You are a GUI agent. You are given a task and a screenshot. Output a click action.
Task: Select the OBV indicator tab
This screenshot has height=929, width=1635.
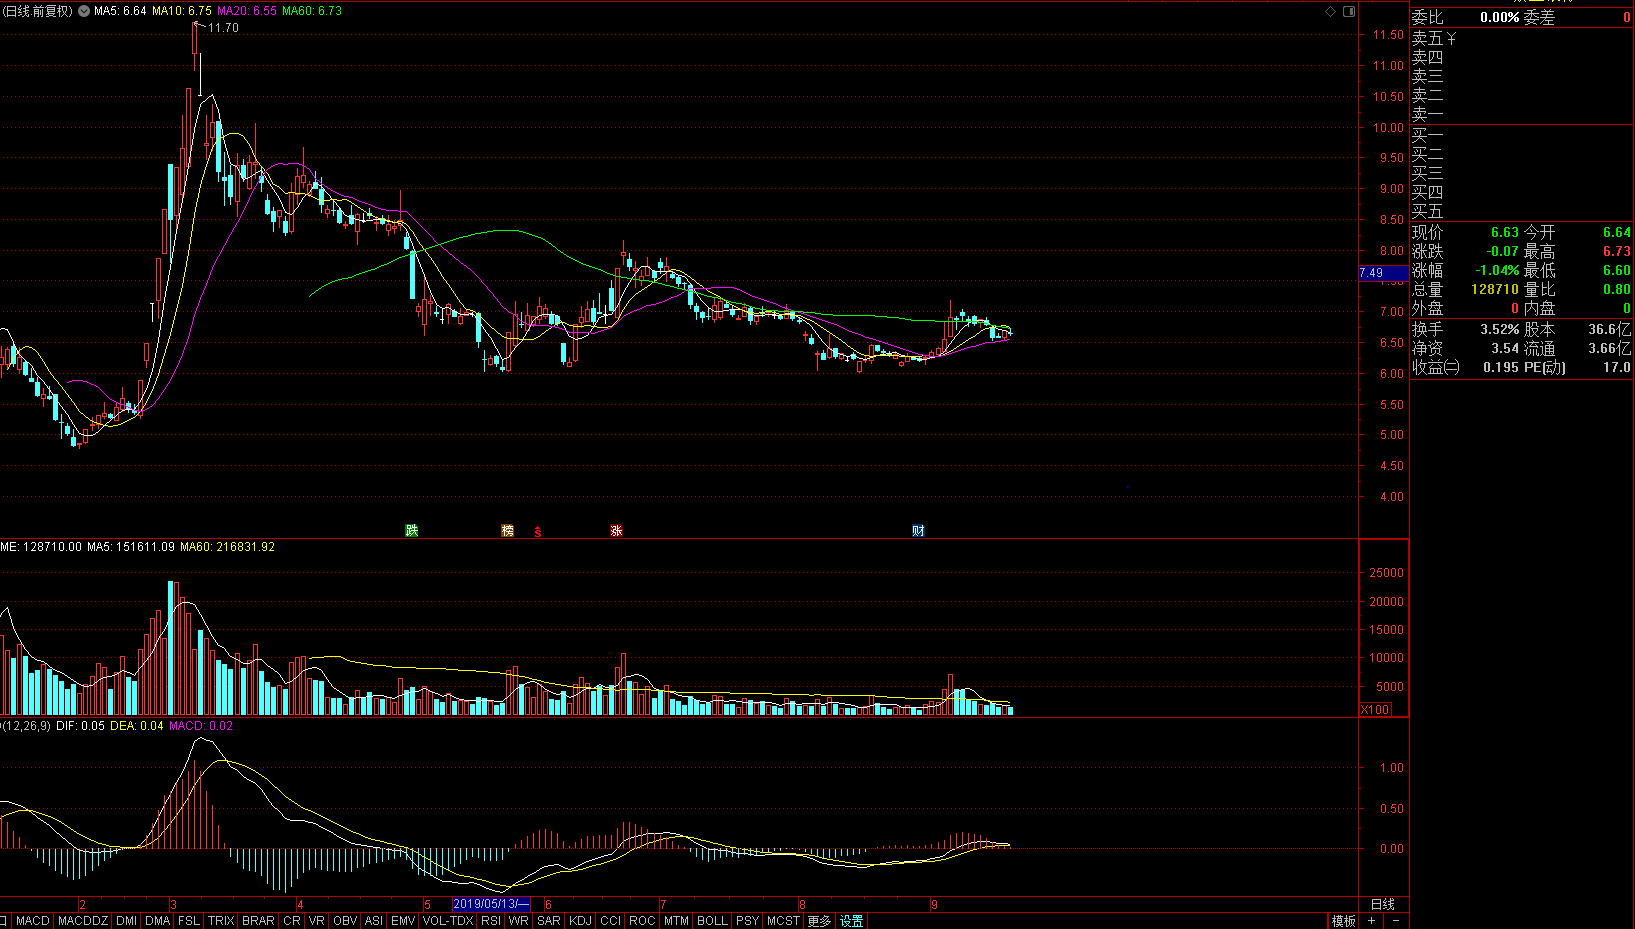(x=345, y=921)
